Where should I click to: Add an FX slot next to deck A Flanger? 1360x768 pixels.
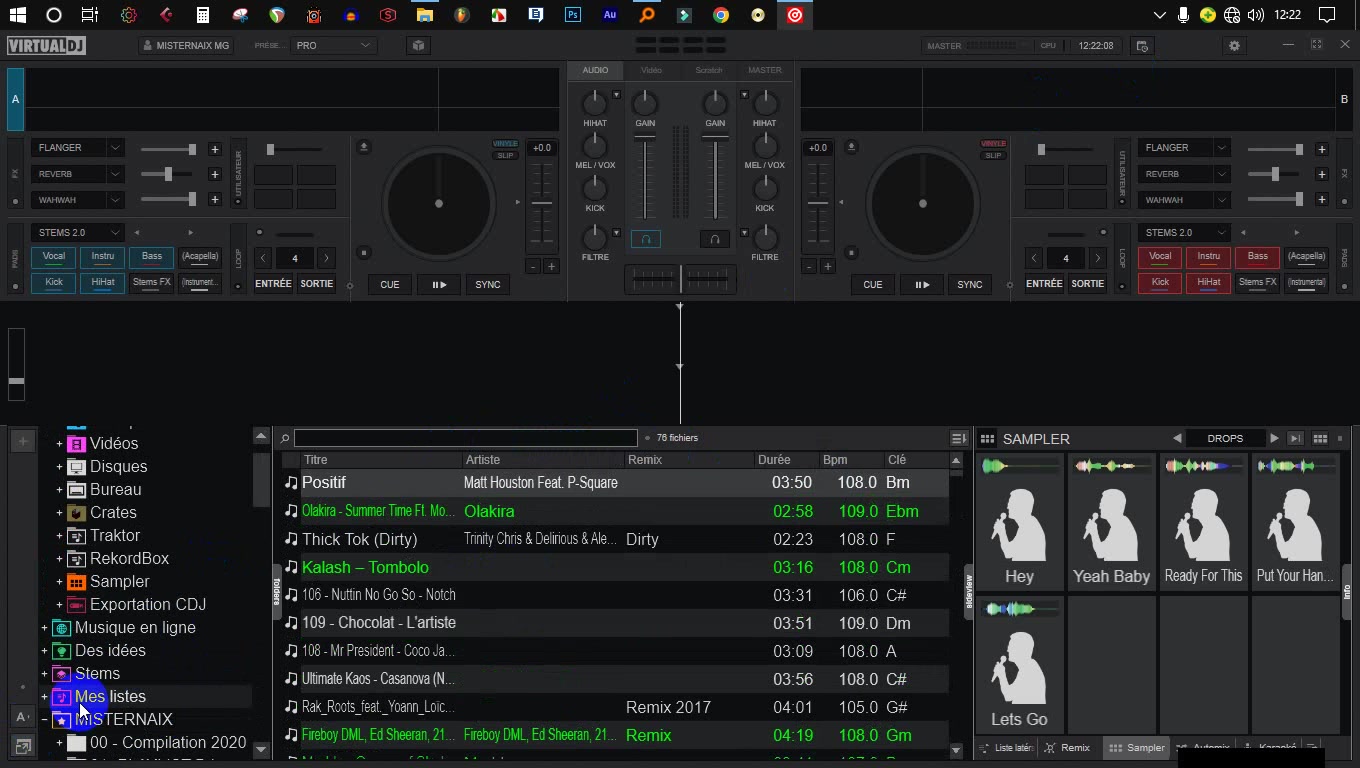(x=214, y=149)
